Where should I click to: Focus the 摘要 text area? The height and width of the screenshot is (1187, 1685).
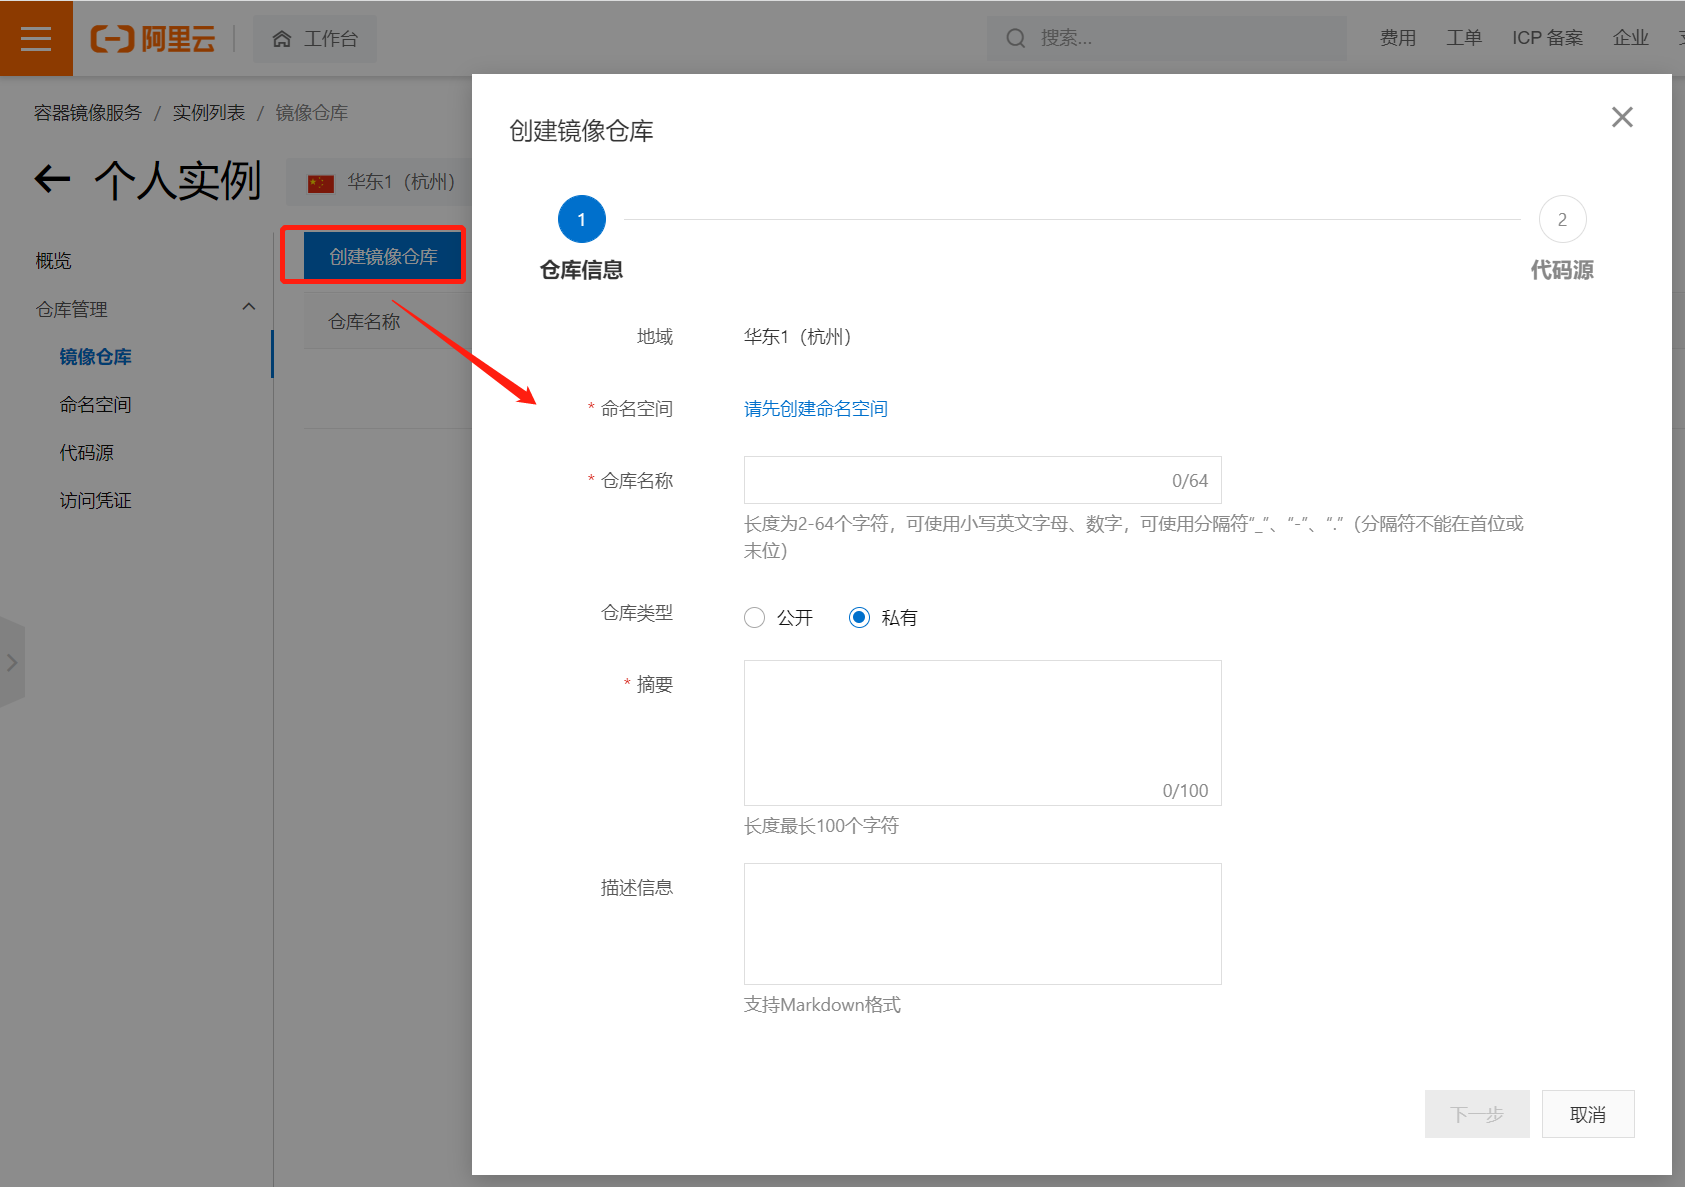tap(982, 733)
